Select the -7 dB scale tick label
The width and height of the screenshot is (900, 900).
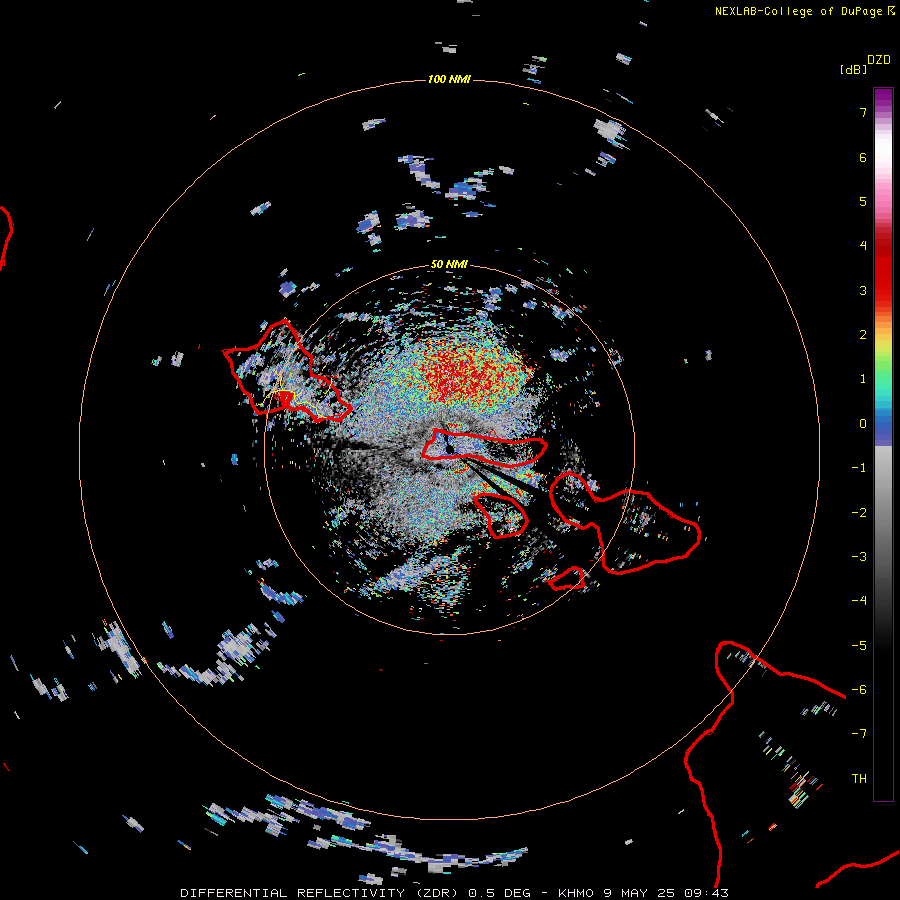tap(859, 734)
